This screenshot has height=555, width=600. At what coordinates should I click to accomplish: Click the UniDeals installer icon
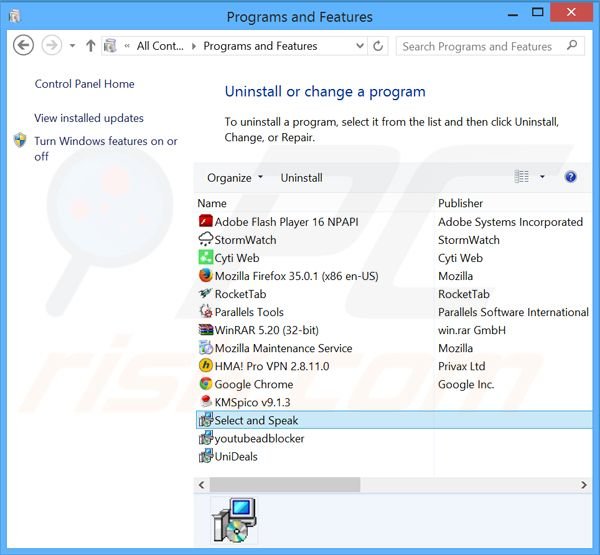tap(205, 456)
